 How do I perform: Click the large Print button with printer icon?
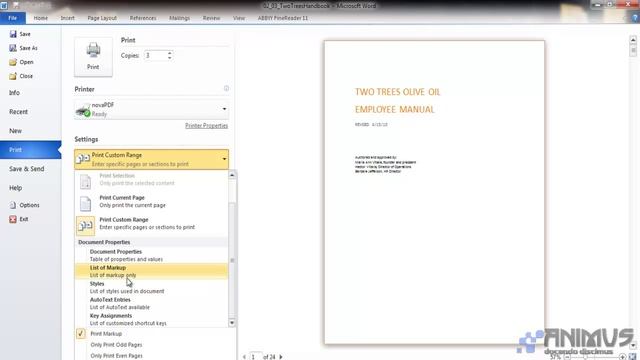(x=93, y=57)
